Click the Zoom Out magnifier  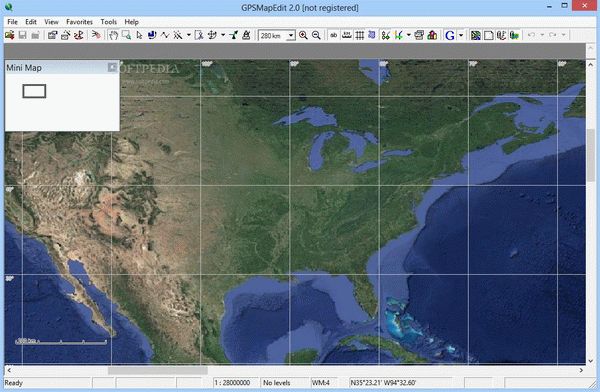point(316,36)
